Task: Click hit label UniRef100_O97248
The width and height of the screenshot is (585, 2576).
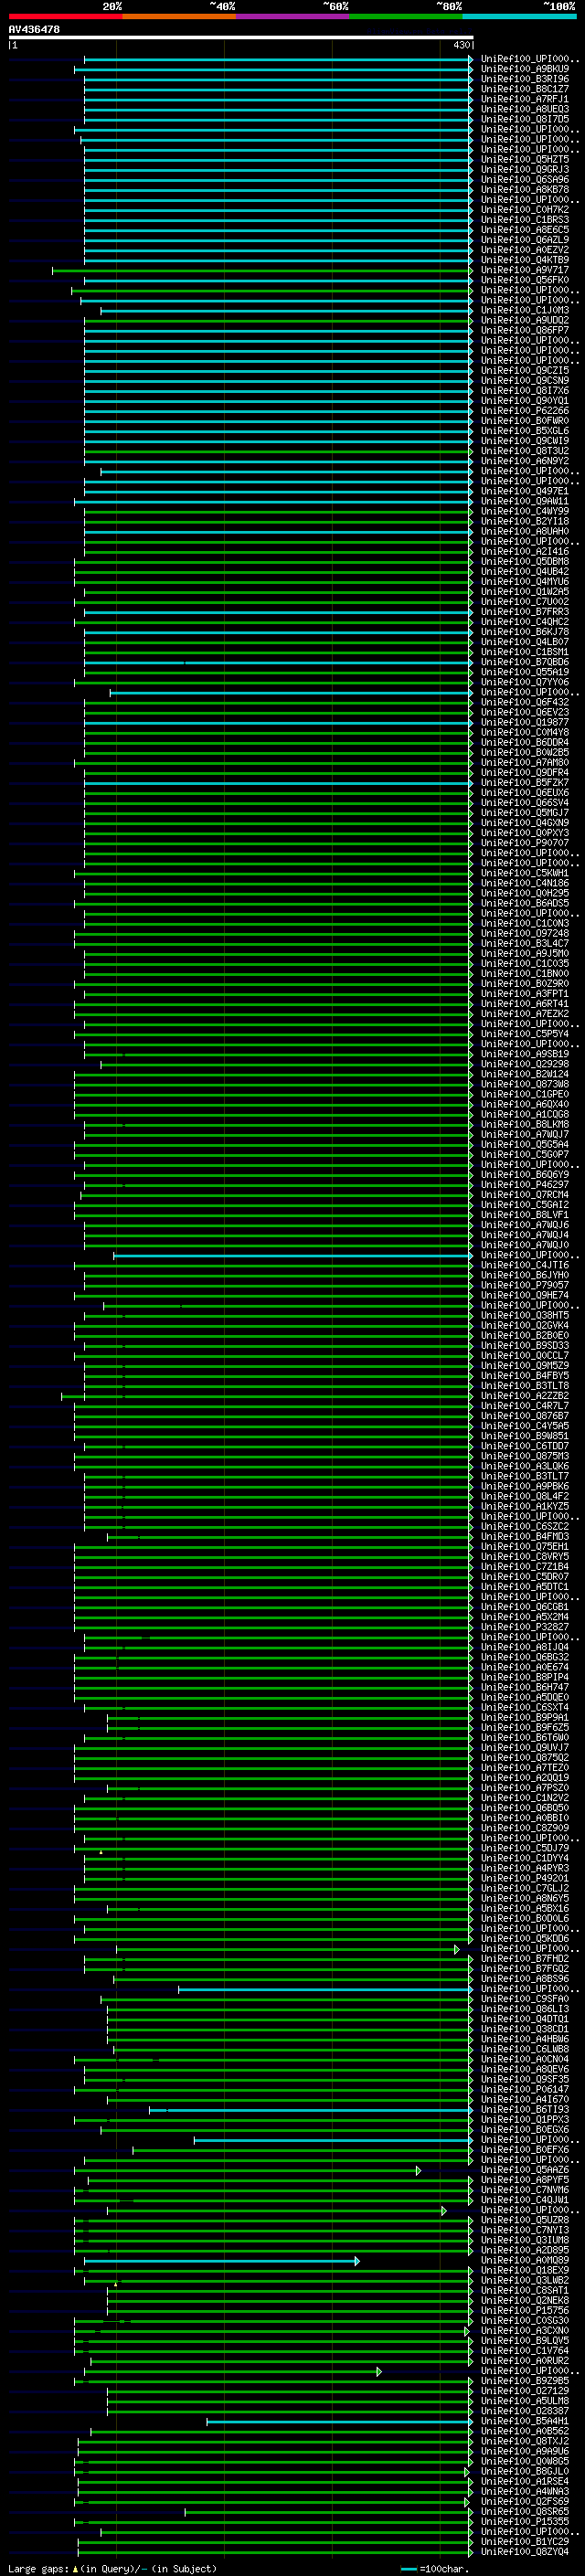Action: 525,934
